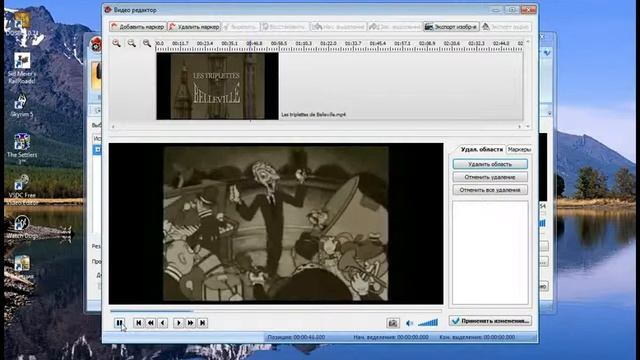This screenshot has width=640, height=360.
Task: Jump to the start of the video
Action: [138, 323]
